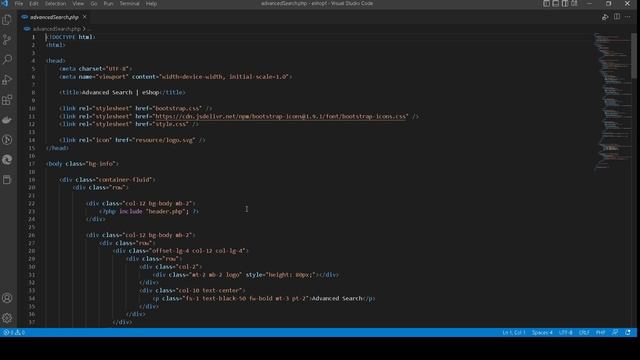Click the notifications bell in status bar
This screenshot has height=360, width=640.
[628, 332]
